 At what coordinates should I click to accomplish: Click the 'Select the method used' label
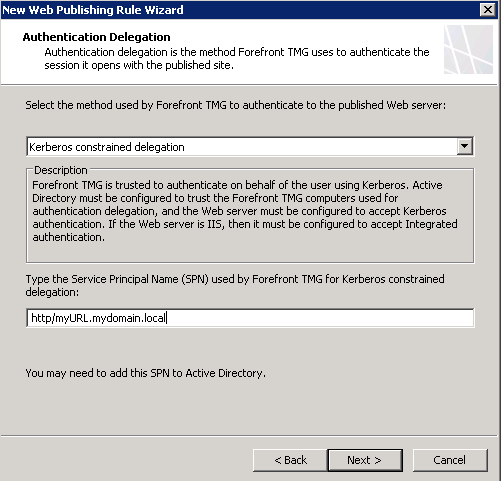235,105
